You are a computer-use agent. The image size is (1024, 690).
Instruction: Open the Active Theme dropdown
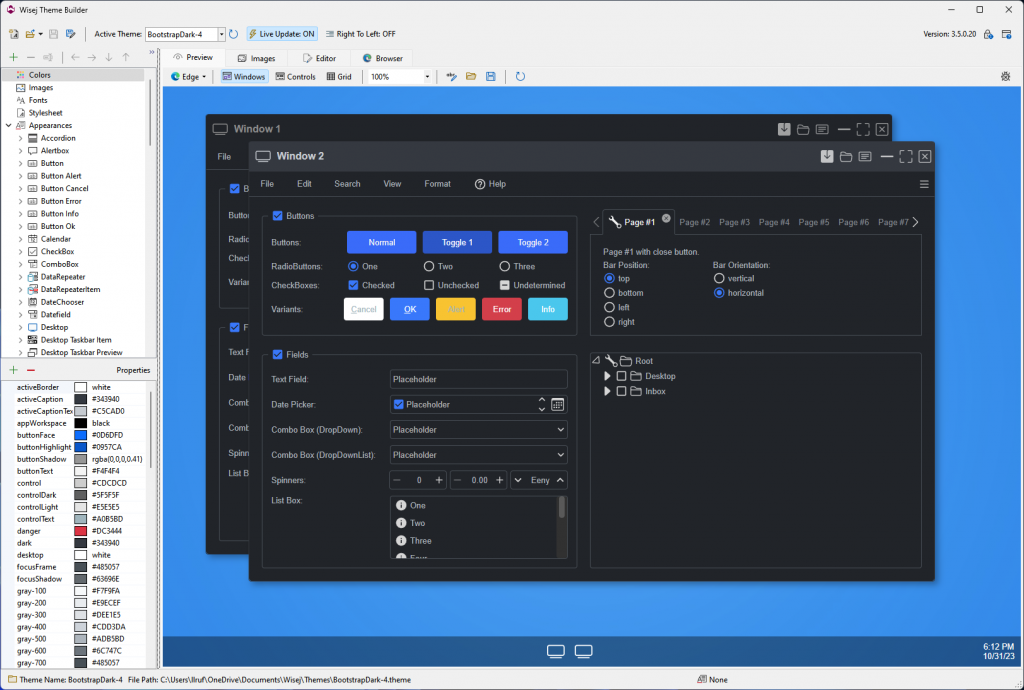pyautogui.click(x=222, y=34)
